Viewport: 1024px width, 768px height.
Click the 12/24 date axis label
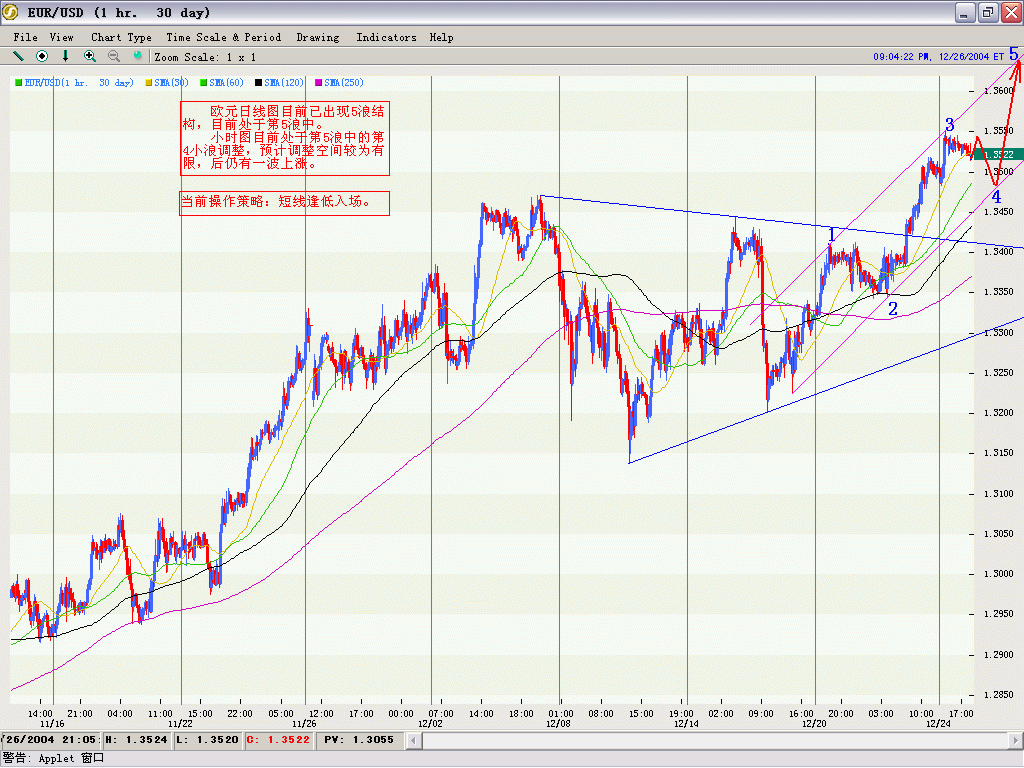(938, 724)
